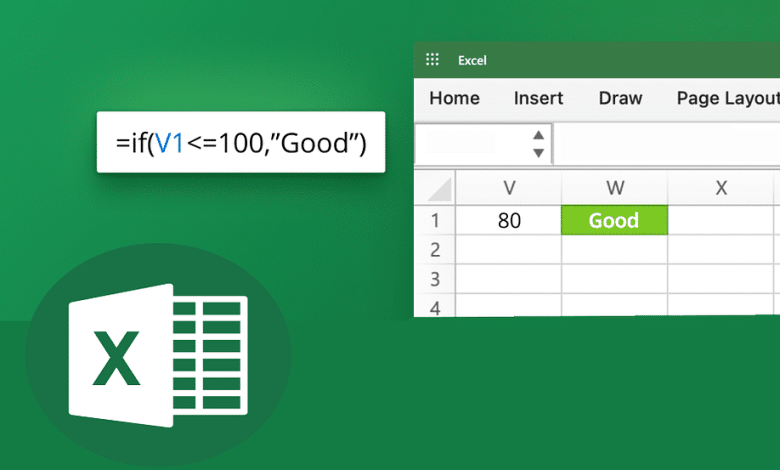
Task: Click into the formula bar
Action: coord(667,144)
